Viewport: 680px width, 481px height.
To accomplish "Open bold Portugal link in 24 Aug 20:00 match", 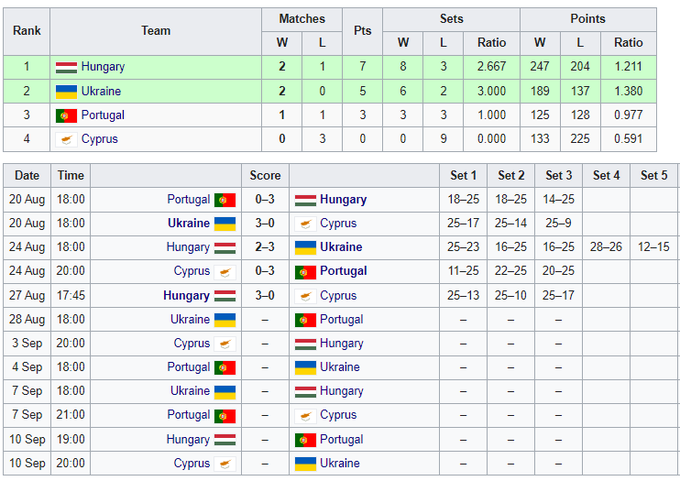I will [343, 271].
